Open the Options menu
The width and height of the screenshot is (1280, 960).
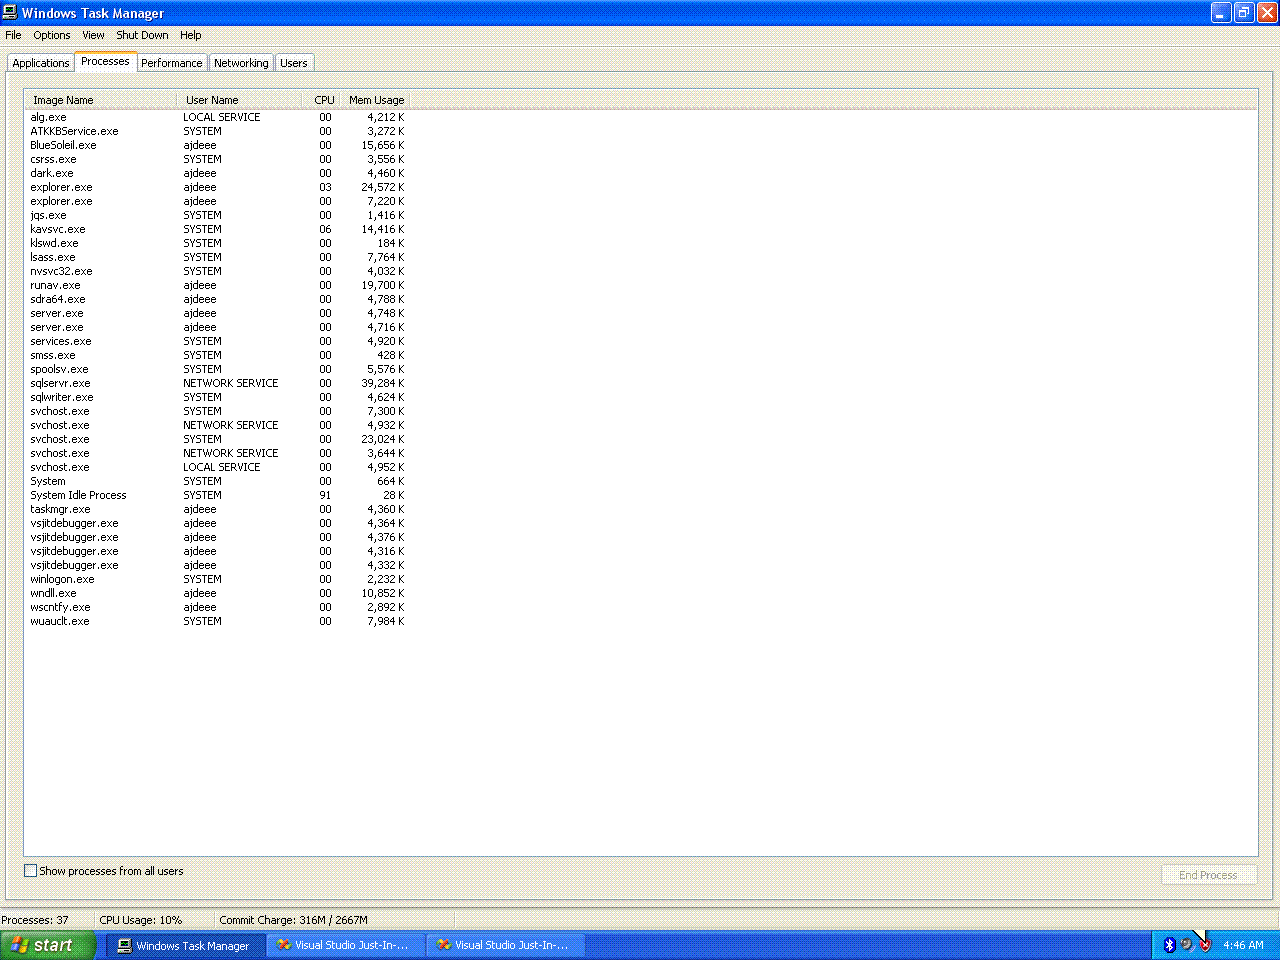tap(52, 35)
